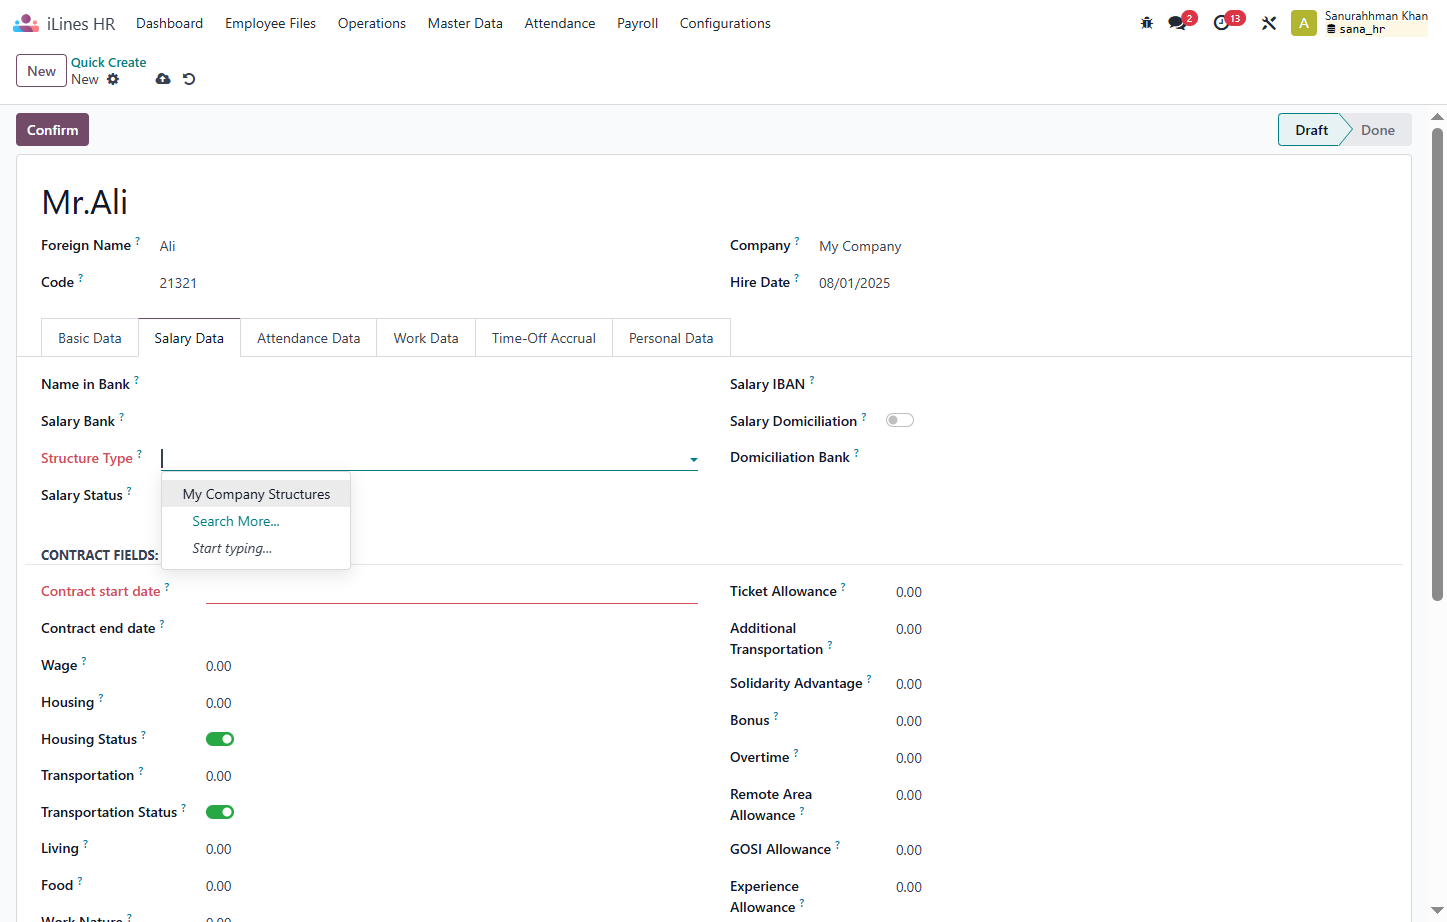Open the activities clock icon
Screen dimensions: 1447x922
coord(1221,23)
